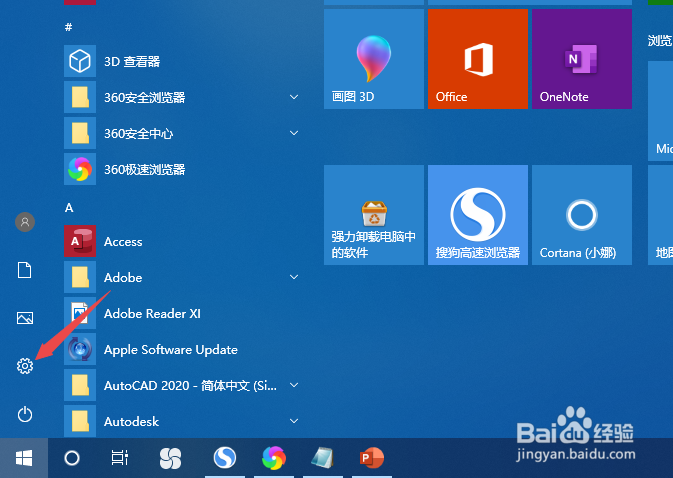Screen dimensions: 673x478
Task: Open the AutoCAD 2020 folder icon
Action: tap(80, 385)
